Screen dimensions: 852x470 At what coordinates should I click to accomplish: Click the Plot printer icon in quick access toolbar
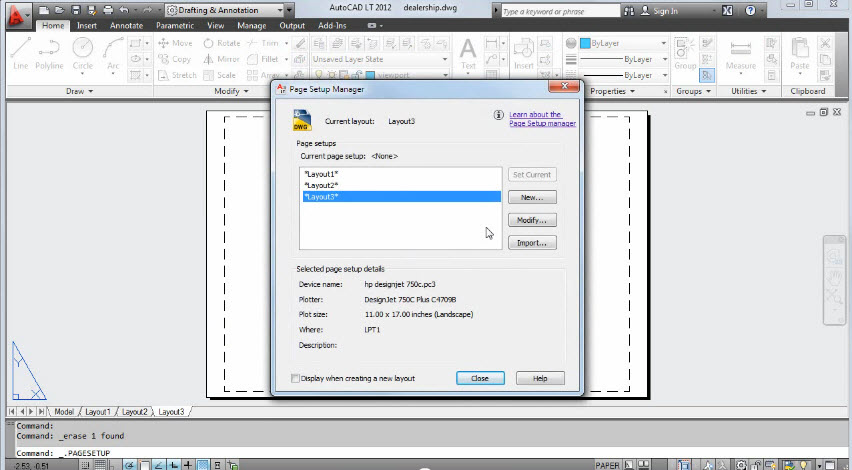click(x=108, y=10)
